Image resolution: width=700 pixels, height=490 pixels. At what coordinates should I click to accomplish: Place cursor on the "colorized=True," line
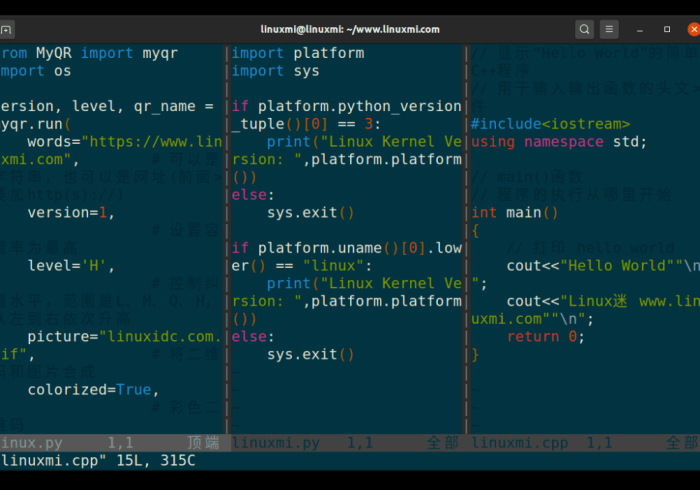click(x=93, y=389)
